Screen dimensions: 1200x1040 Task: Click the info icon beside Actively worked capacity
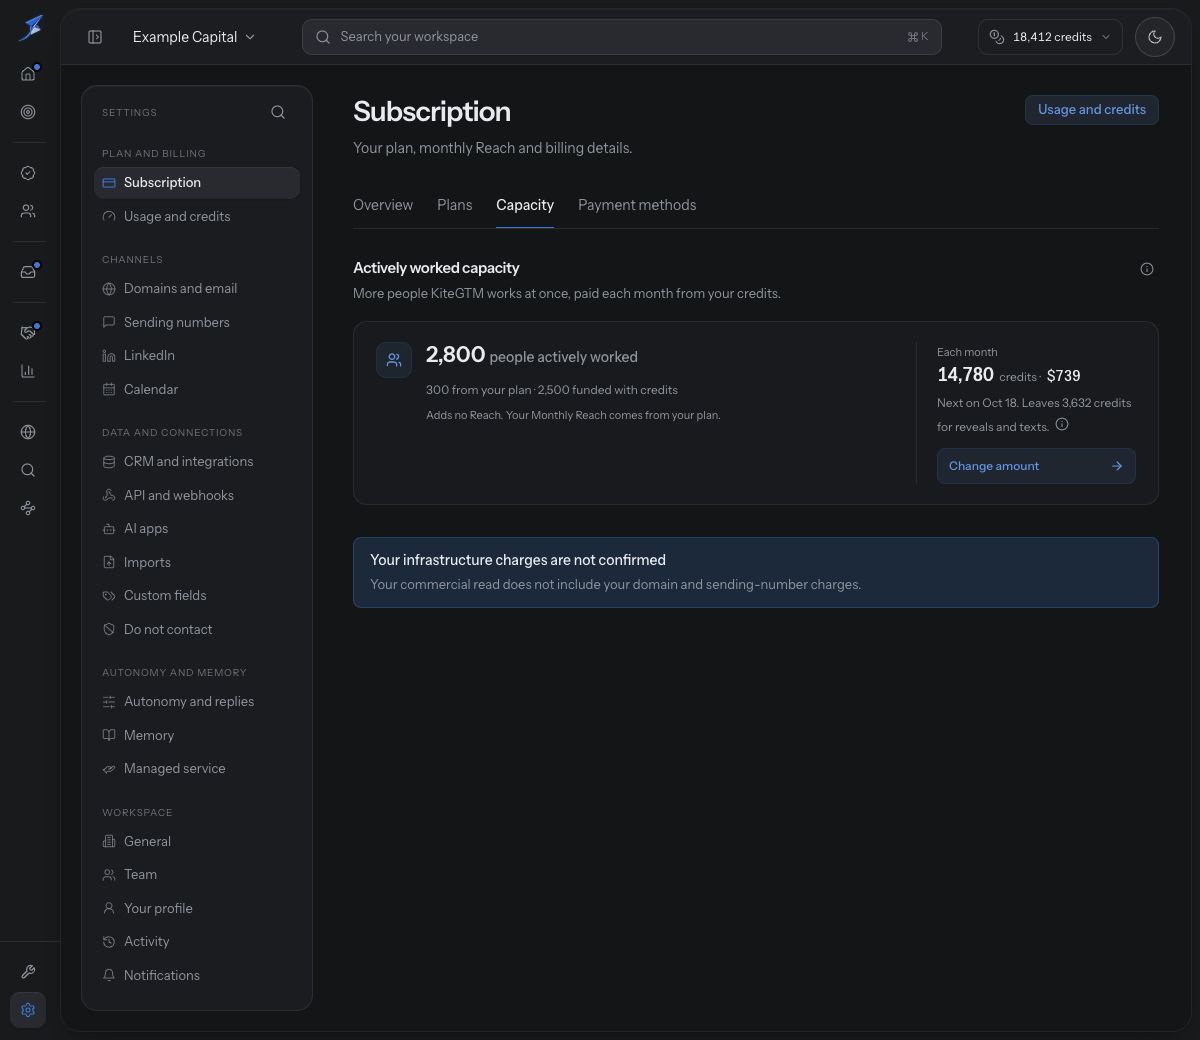1147,269
